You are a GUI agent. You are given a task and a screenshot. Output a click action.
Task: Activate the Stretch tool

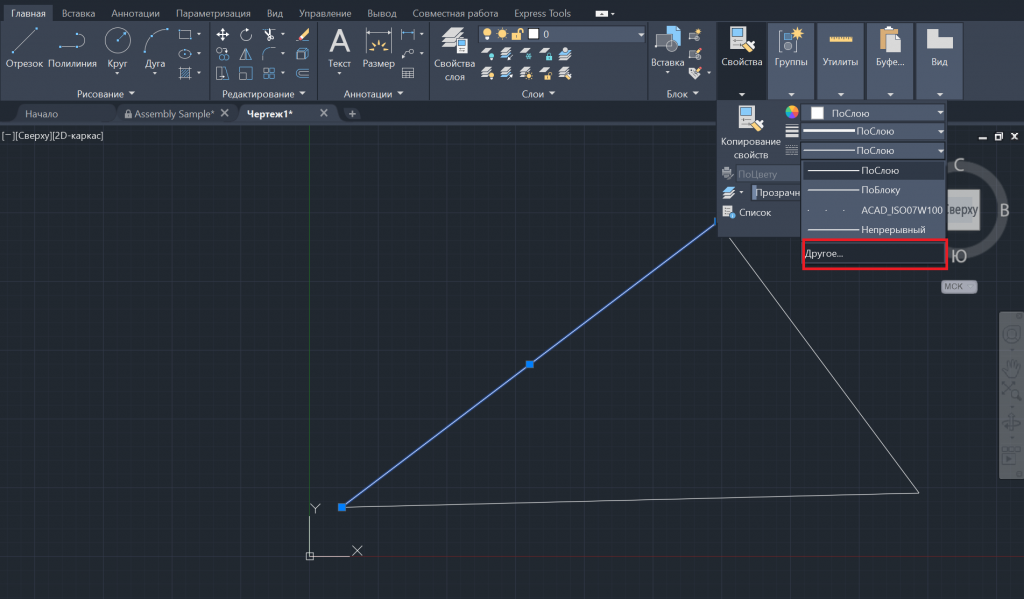[223, 73]
